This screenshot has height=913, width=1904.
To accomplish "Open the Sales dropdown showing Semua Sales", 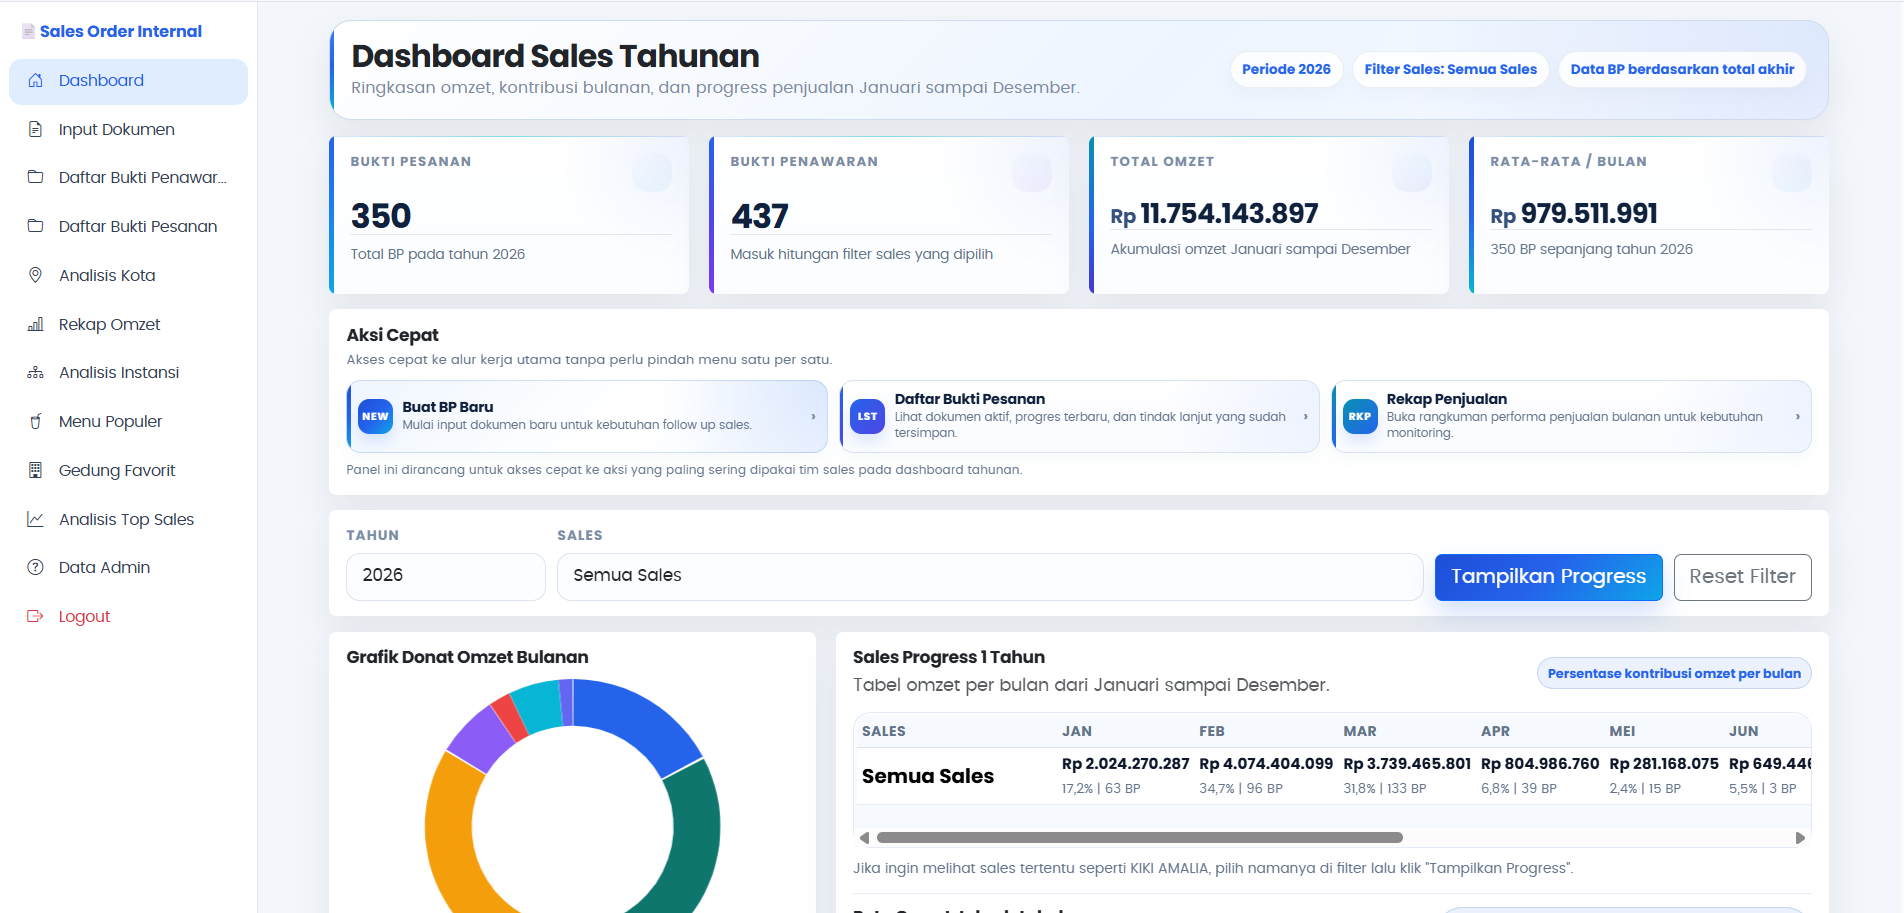I will [x=990, y=576].
